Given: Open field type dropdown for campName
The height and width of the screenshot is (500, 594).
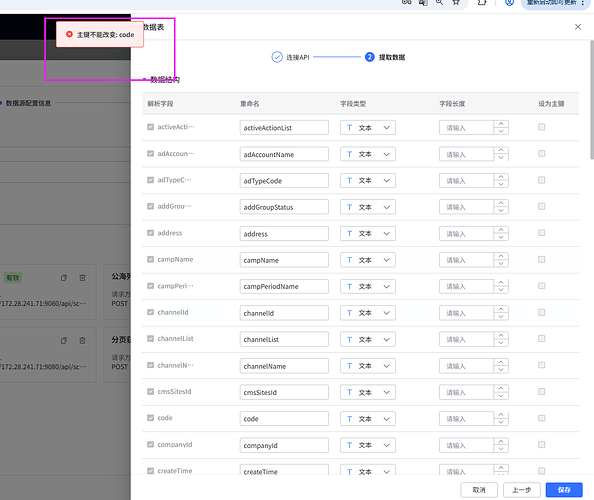Looking at the screenshot, I should point(367,260).
